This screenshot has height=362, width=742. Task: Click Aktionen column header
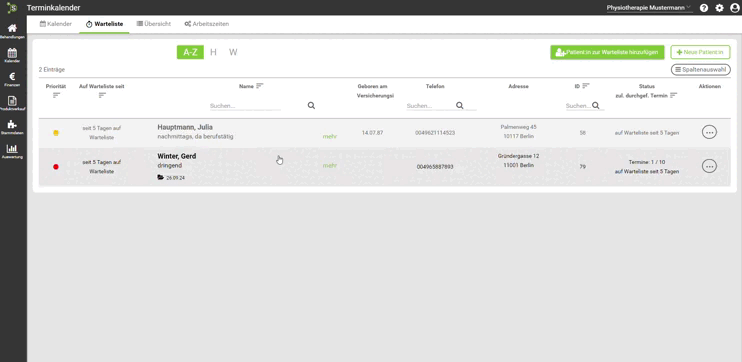click(709, 86)
